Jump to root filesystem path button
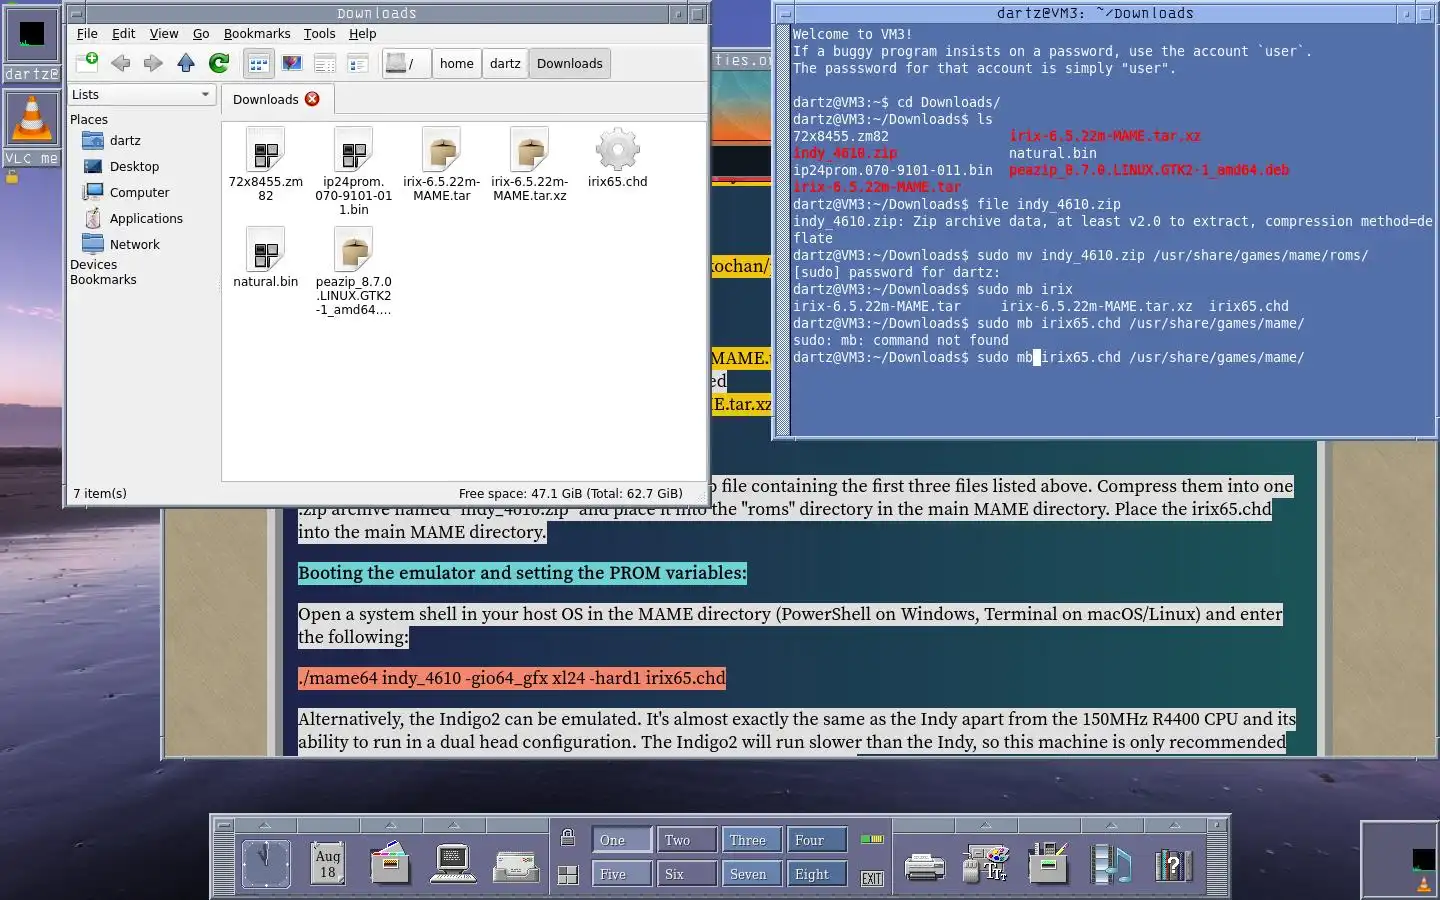1440x900 pixels. (405, 63)
